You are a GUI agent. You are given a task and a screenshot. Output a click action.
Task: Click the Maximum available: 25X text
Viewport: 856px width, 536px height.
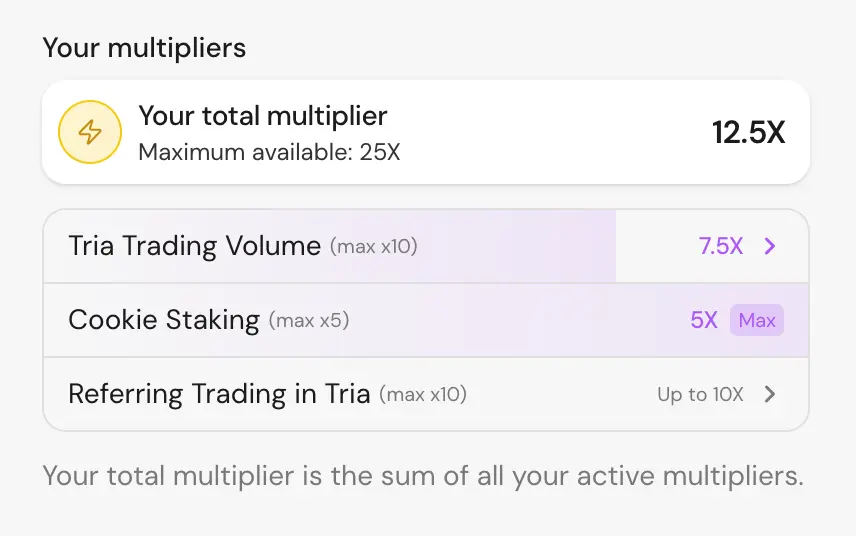269,152
